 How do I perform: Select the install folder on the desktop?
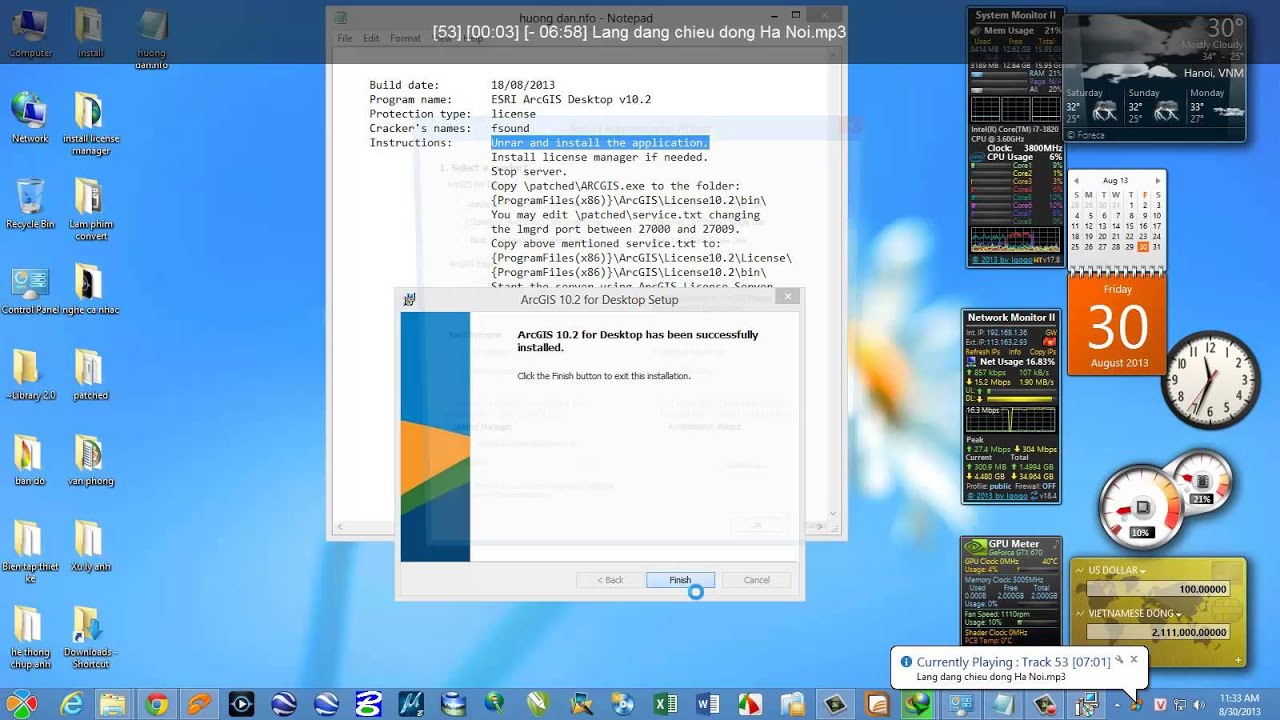pyautogui.click(x=90, y=34)
